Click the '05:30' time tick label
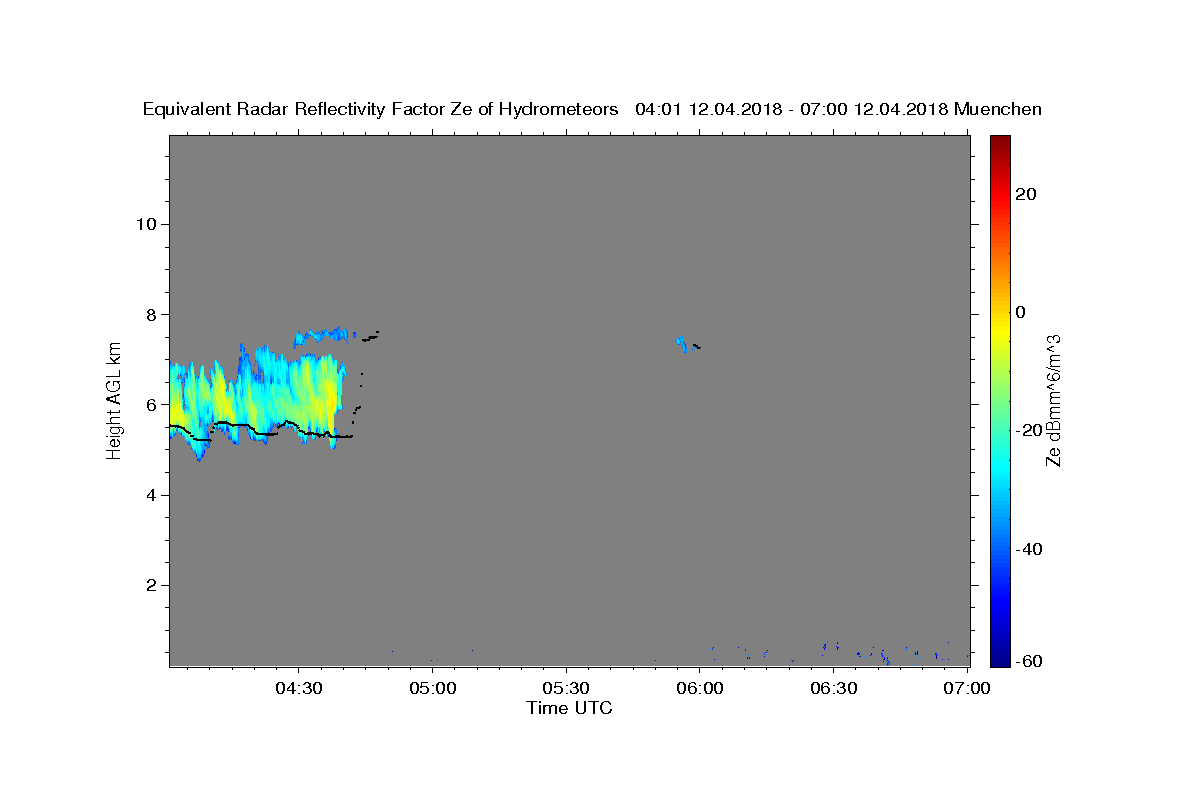The height and width of the screenshot is (800, 1200). coord(566,689)
